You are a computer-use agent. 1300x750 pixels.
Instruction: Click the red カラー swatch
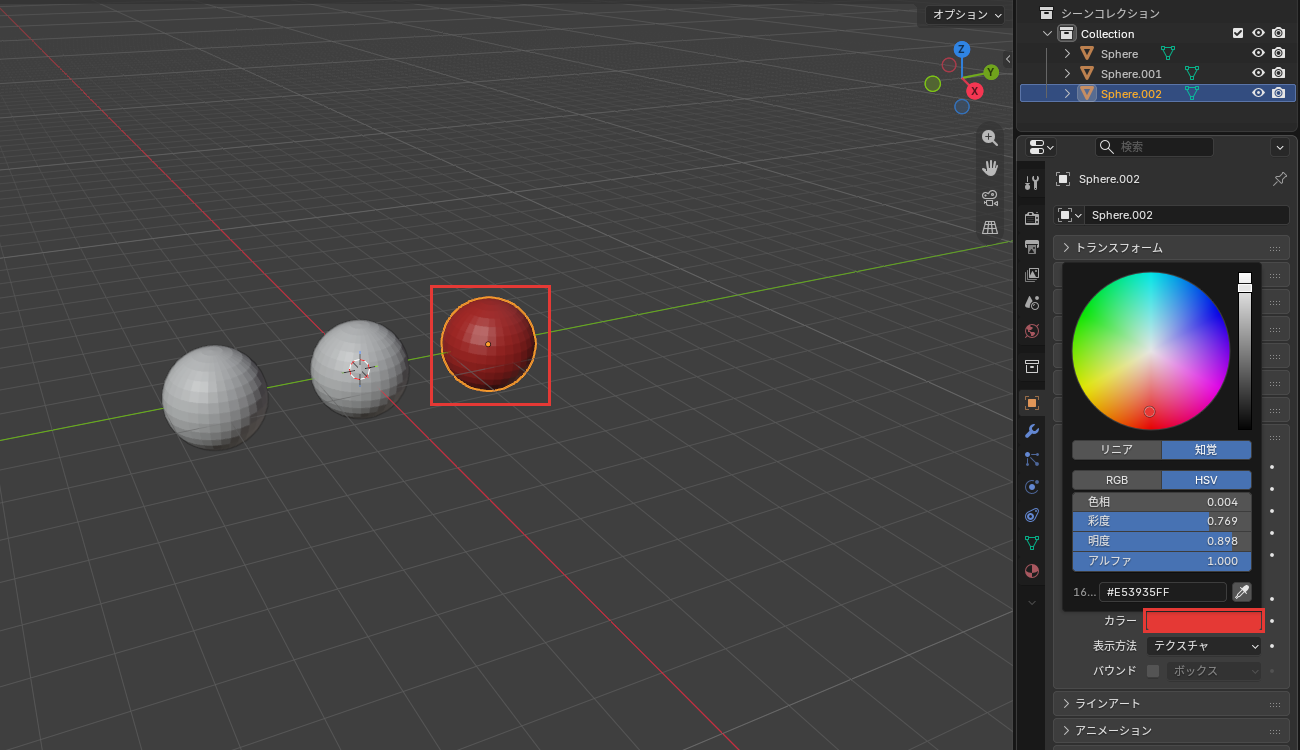click(x=1204, y=621)
